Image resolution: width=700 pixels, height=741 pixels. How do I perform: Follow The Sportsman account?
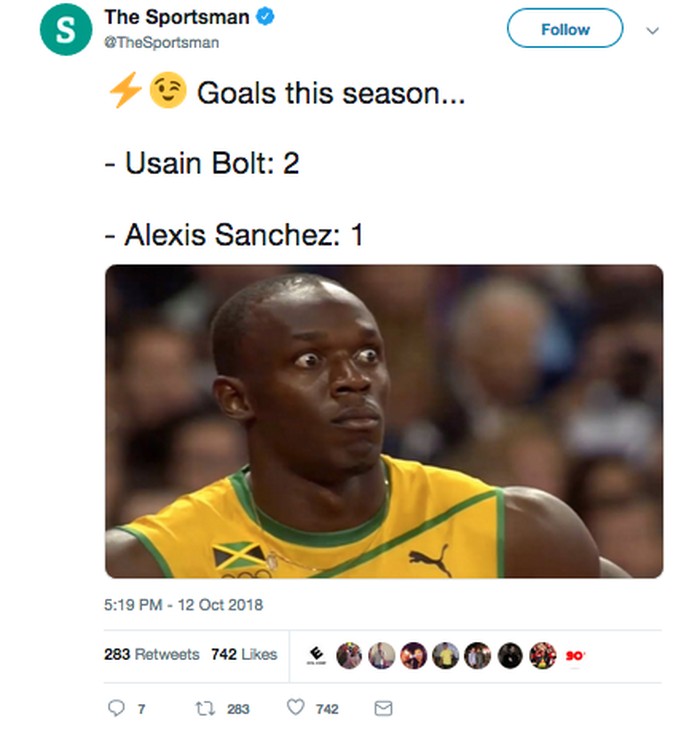(x=565, y=30)
